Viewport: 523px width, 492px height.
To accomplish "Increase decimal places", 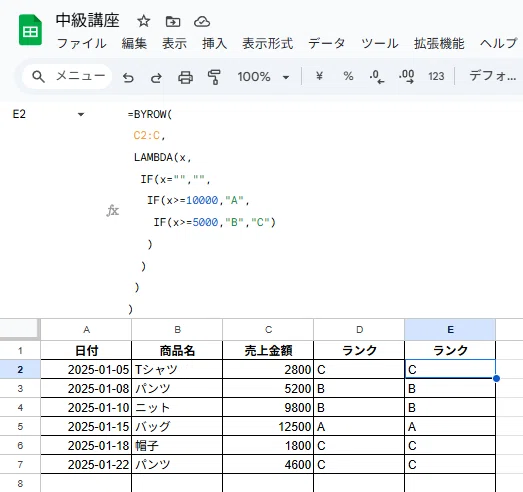I will click(x=406, y=77).
